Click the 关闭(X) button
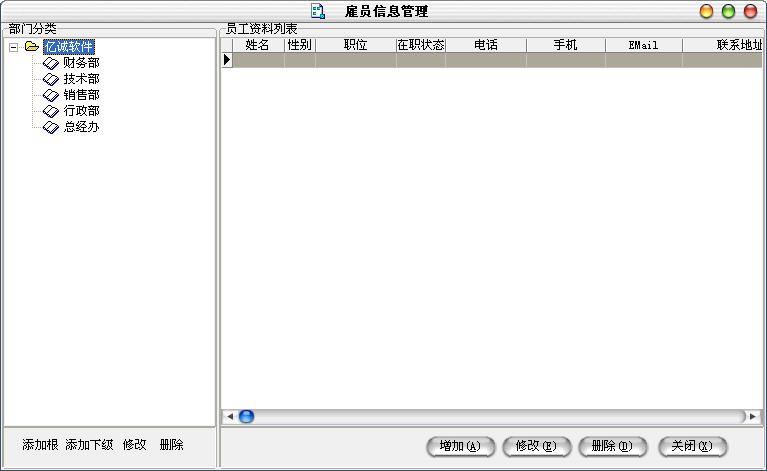The width and height of the screenshot is (767, 471). (692, 446)
